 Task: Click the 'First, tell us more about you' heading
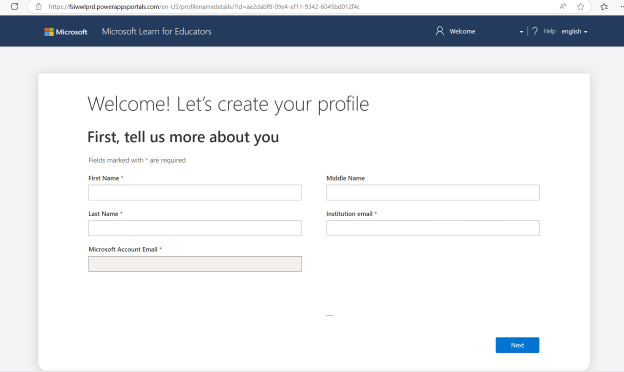[x=183, y=137]
